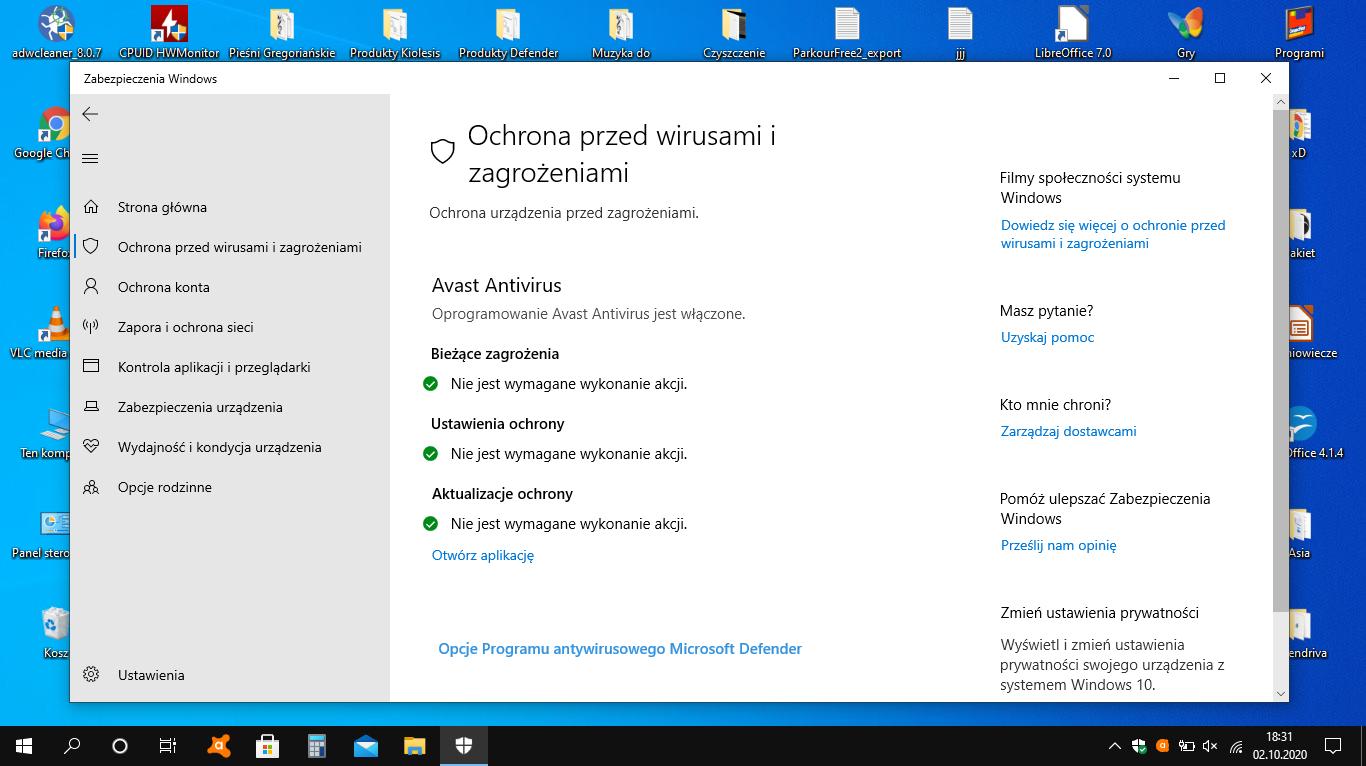Image resolution: width=1366 pixels, height=766 pixels.
Task: Open the Action Center notifications icon
Action: pyautogui.click(x=1332, y=746)
